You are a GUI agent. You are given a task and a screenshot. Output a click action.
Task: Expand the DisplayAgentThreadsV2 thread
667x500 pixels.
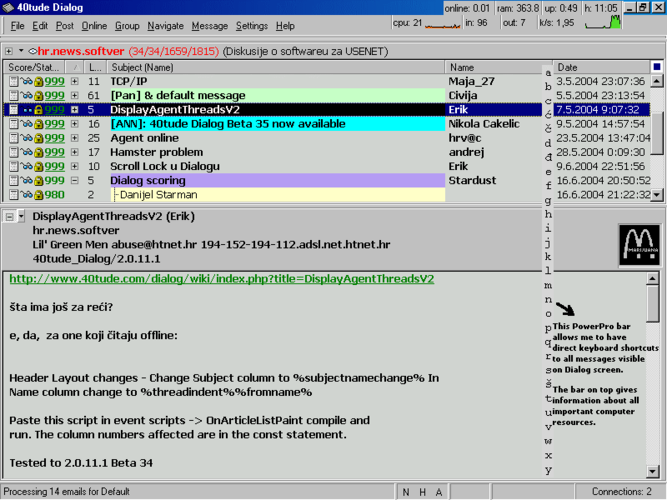74,110
